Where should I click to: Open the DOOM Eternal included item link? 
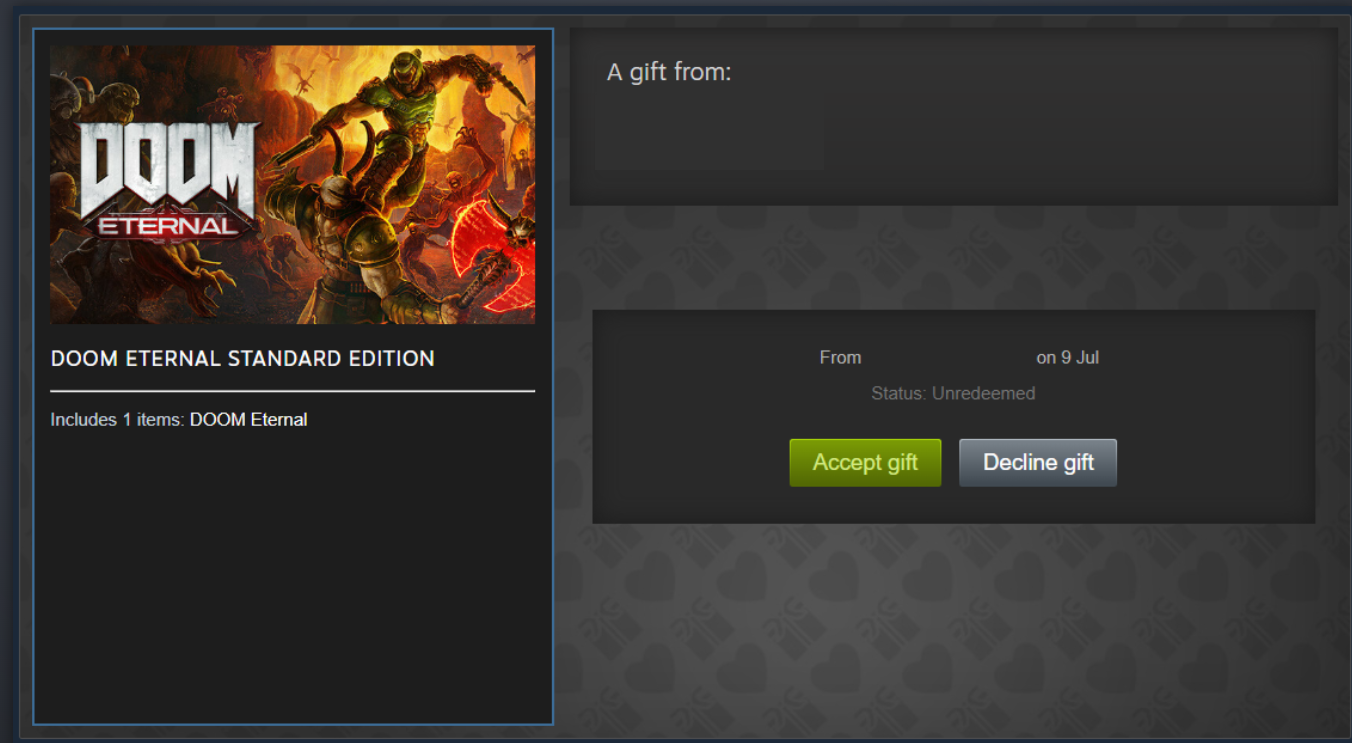coord(248,420)
